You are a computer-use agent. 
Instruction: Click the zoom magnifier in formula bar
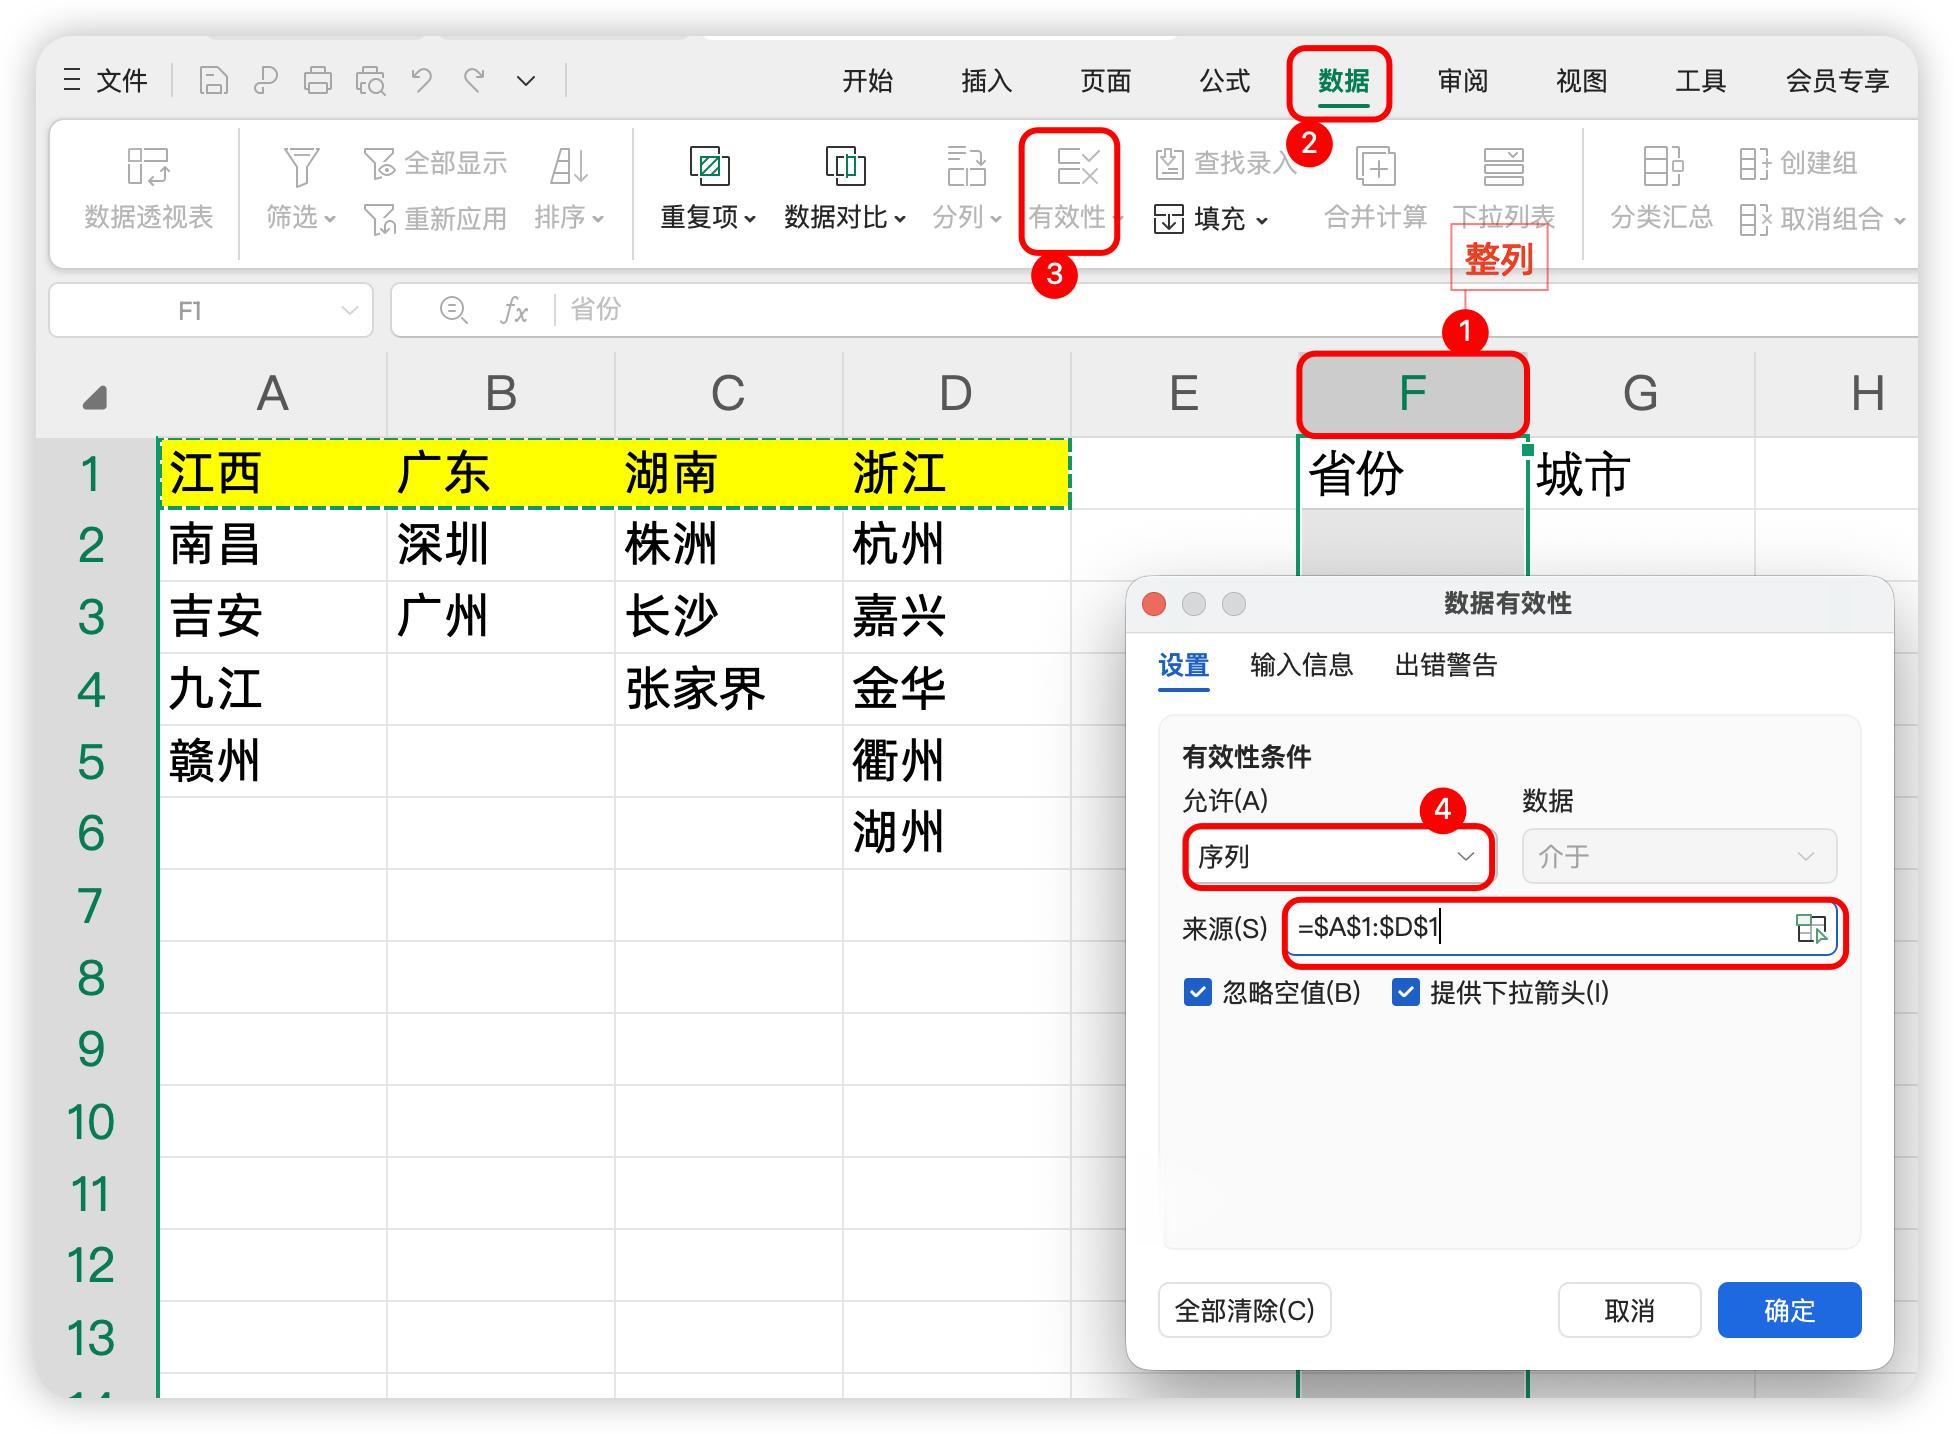(x=453, y=310)
